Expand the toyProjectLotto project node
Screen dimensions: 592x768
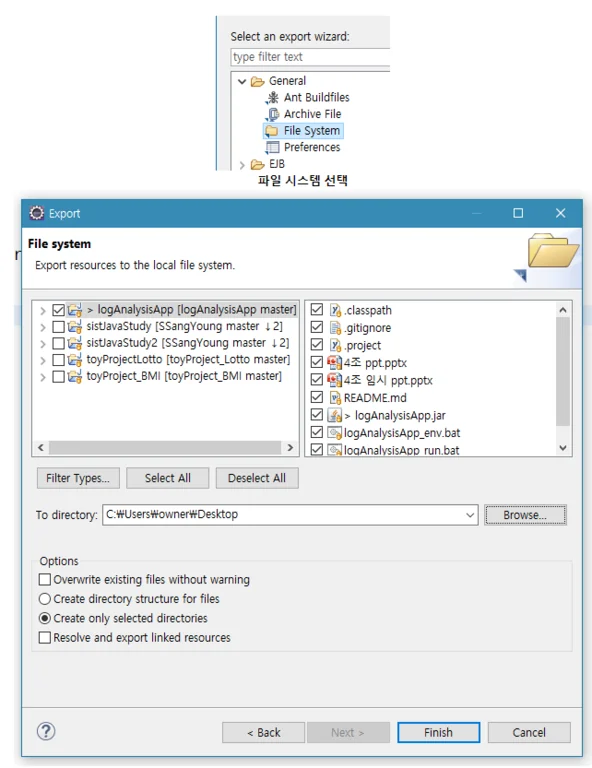[x=43, y=361]
